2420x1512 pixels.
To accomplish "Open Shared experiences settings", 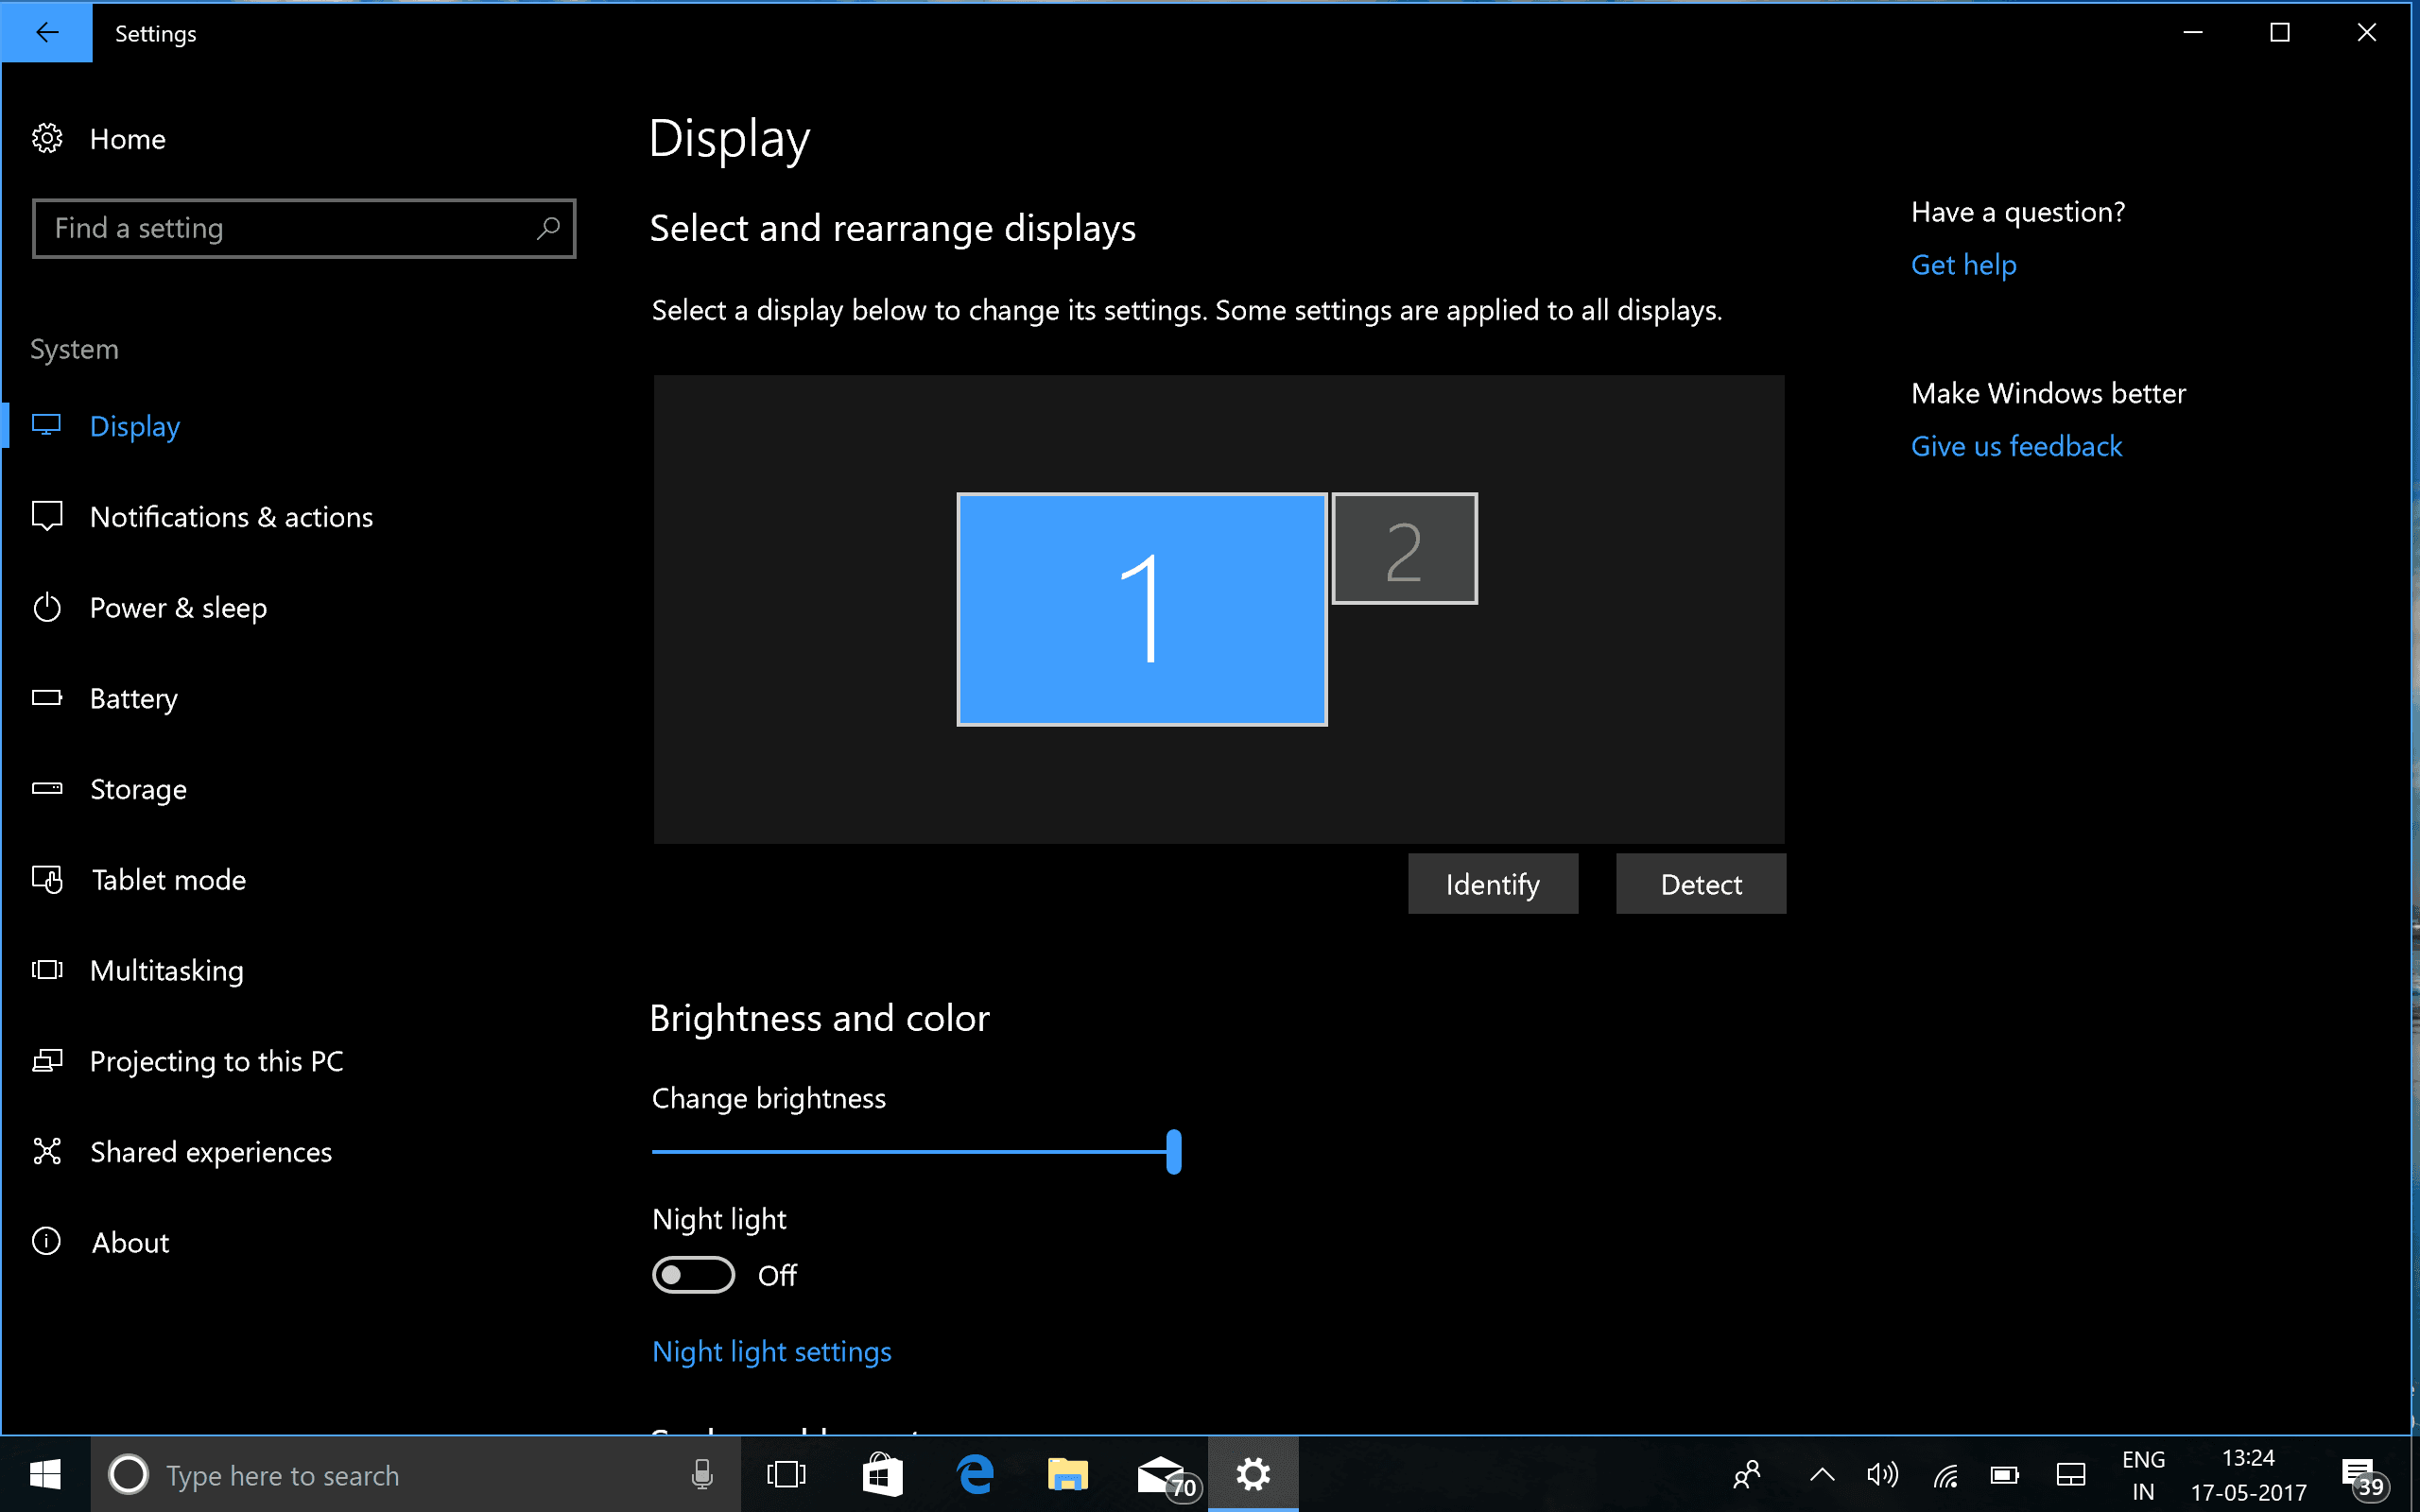I will click(211, 1151).
